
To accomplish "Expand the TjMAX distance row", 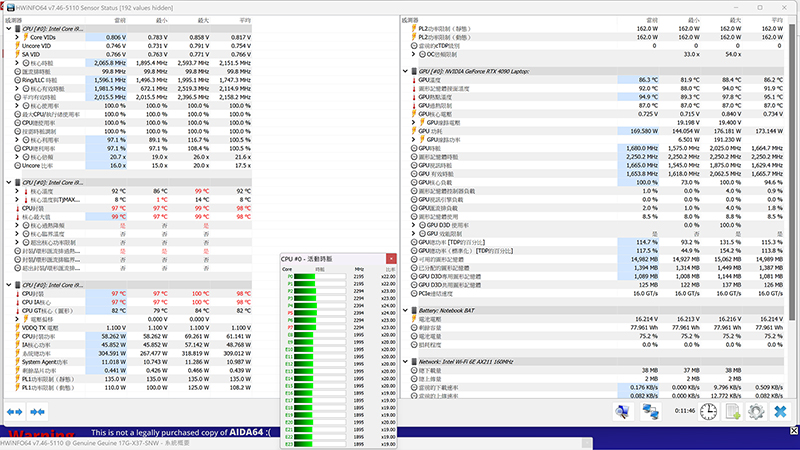I will (17, 199).
